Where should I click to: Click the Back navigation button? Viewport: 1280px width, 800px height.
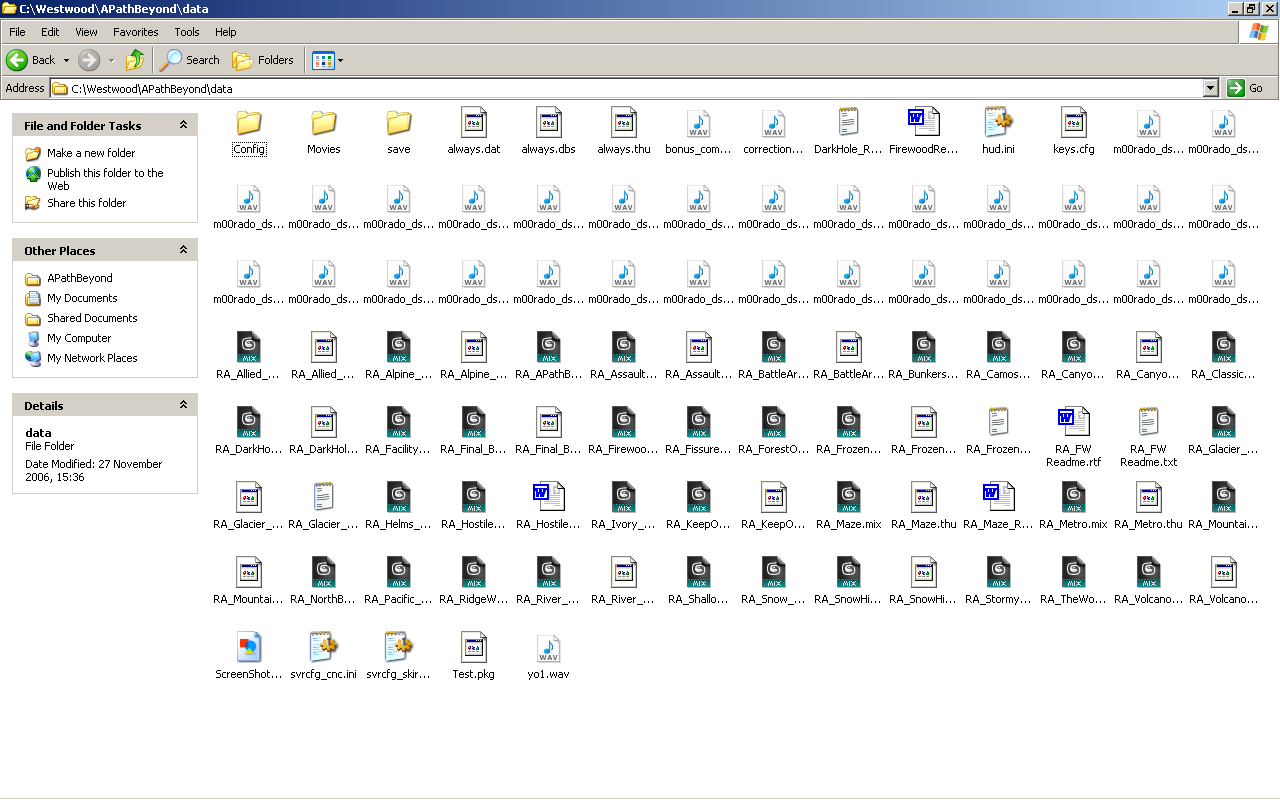30,60
